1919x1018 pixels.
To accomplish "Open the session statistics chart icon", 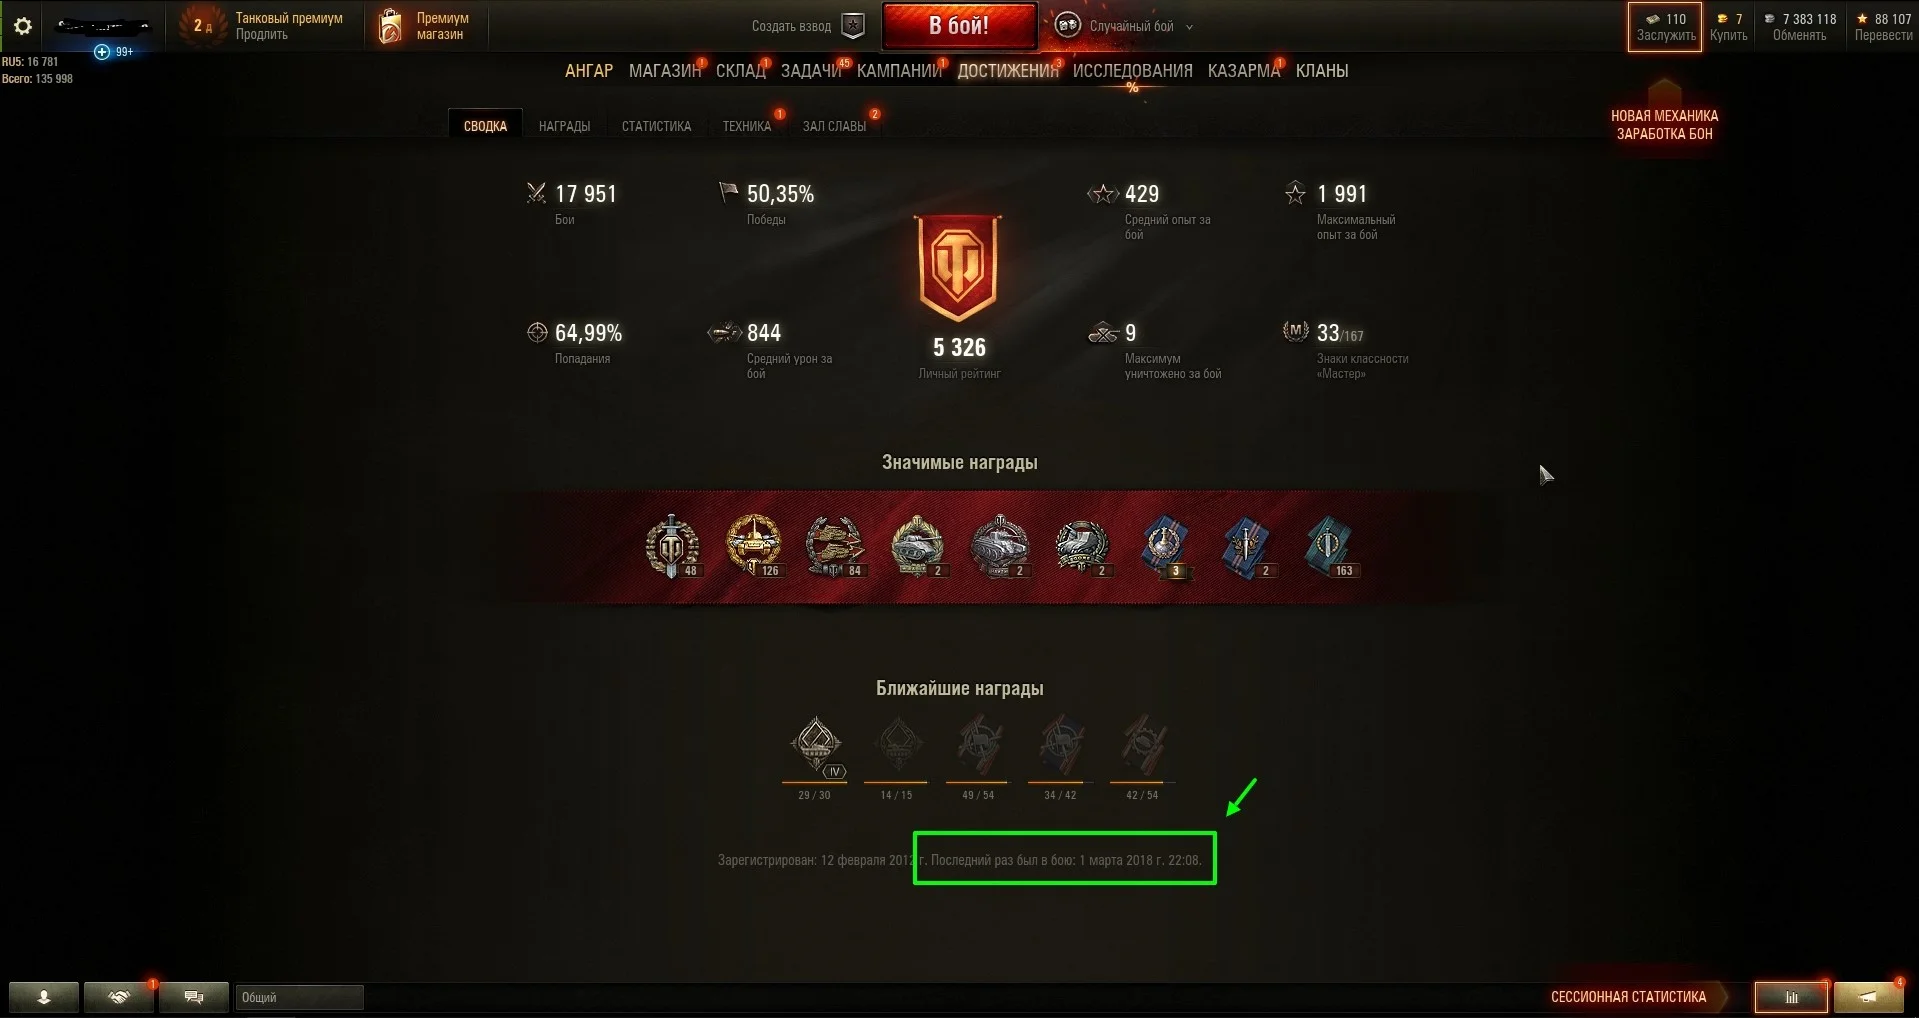I will (x=1791, y=997).
